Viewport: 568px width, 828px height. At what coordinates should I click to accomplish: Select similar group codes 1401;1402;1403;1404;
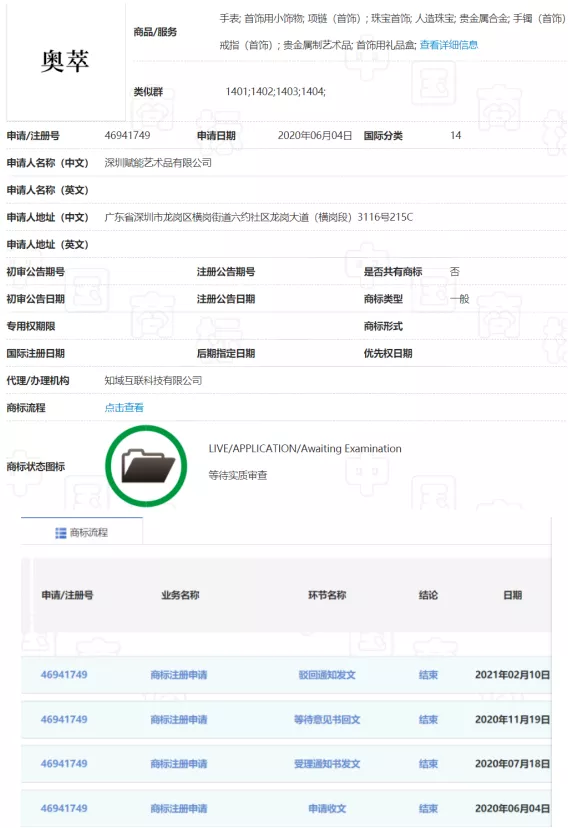click(x=276, y=91)
